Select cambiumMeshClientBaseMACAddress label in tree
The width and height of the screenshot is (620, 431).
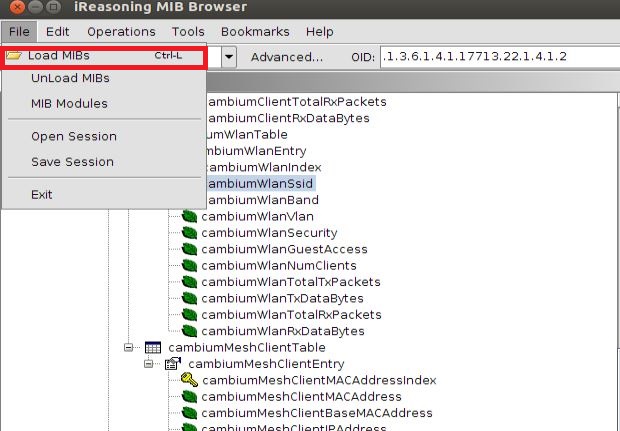click(x=317, y=413)
